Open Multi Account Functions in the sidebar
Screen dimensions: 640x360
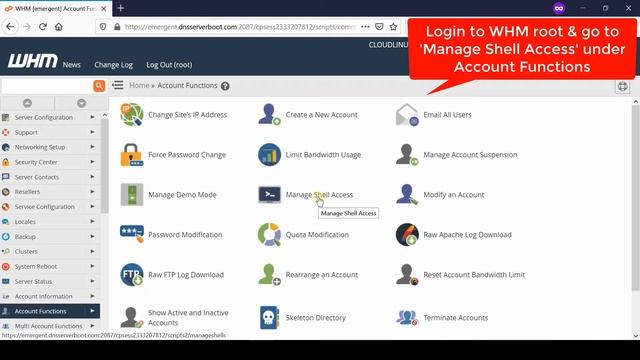pyautogui.click(x=50, y=326)
